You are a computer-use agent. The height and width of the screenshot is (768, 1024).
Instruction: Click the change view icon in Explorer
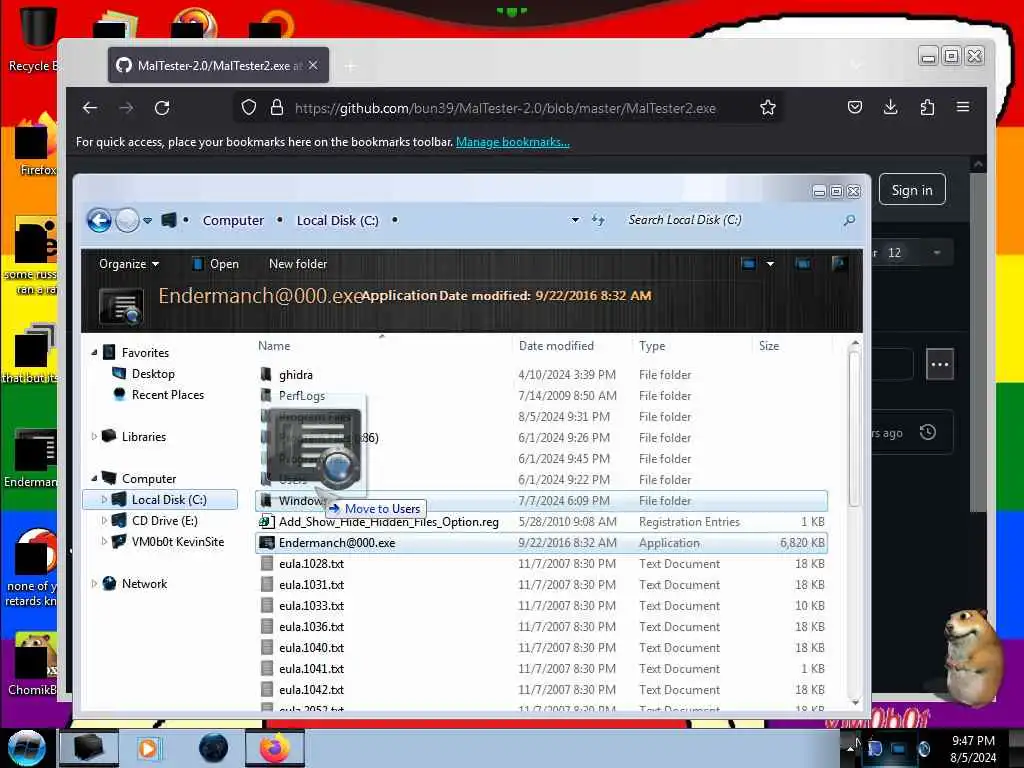748,264
